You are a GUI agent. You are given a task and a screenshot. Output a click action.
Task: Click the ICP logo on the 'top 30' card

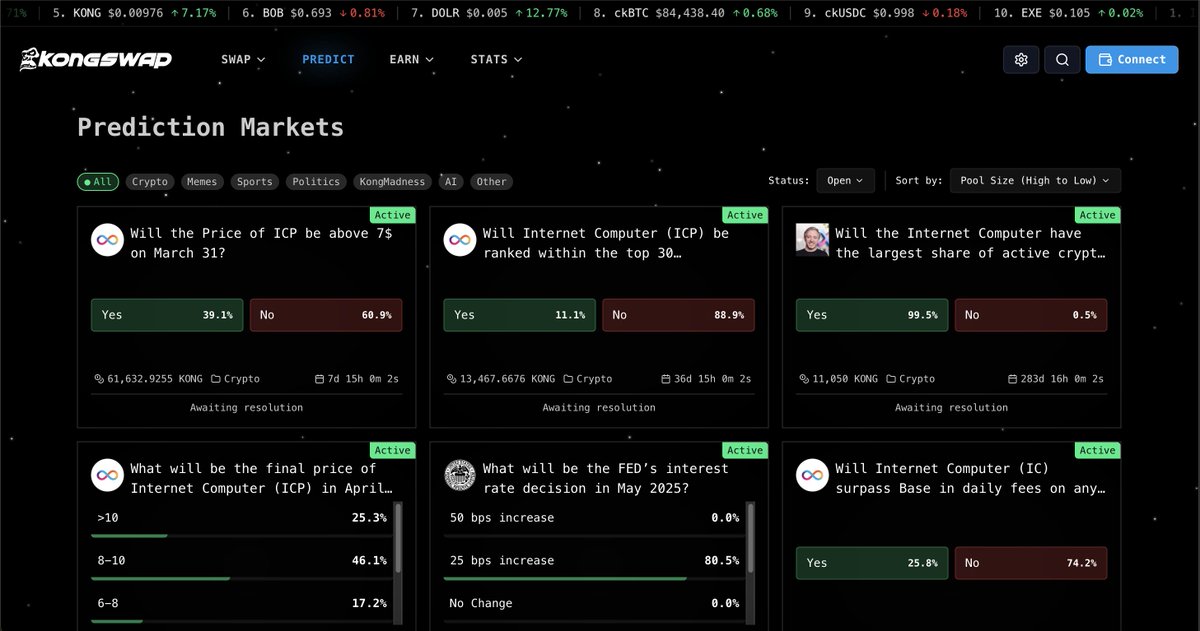[460, 240]
